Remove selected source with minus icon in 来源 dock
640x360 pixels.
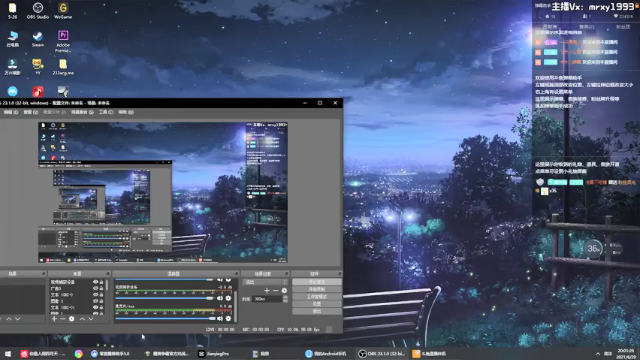[63, 319]
